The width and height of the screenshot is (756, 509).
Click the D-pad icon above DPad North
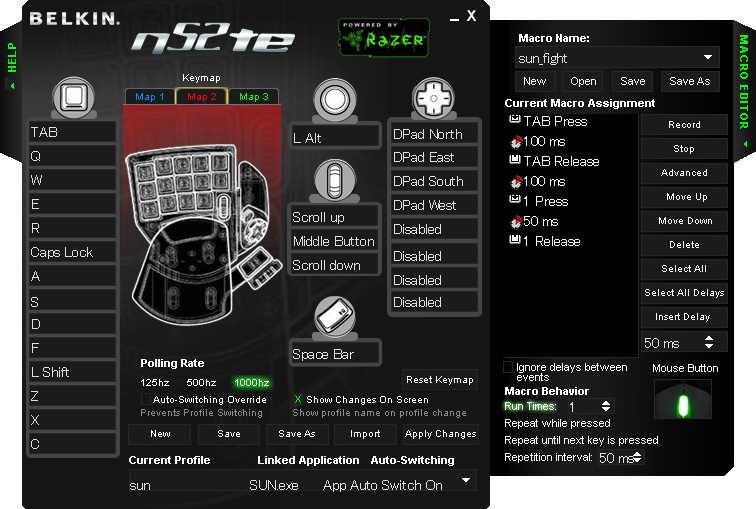click(433, 98)
